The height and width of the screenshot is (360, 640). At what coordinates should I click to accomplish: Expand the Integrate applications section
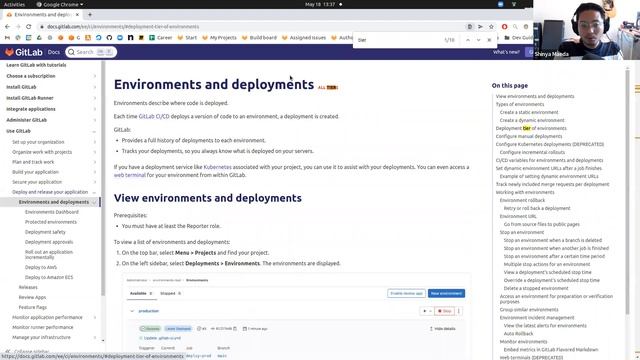click(x=95, y=109)
